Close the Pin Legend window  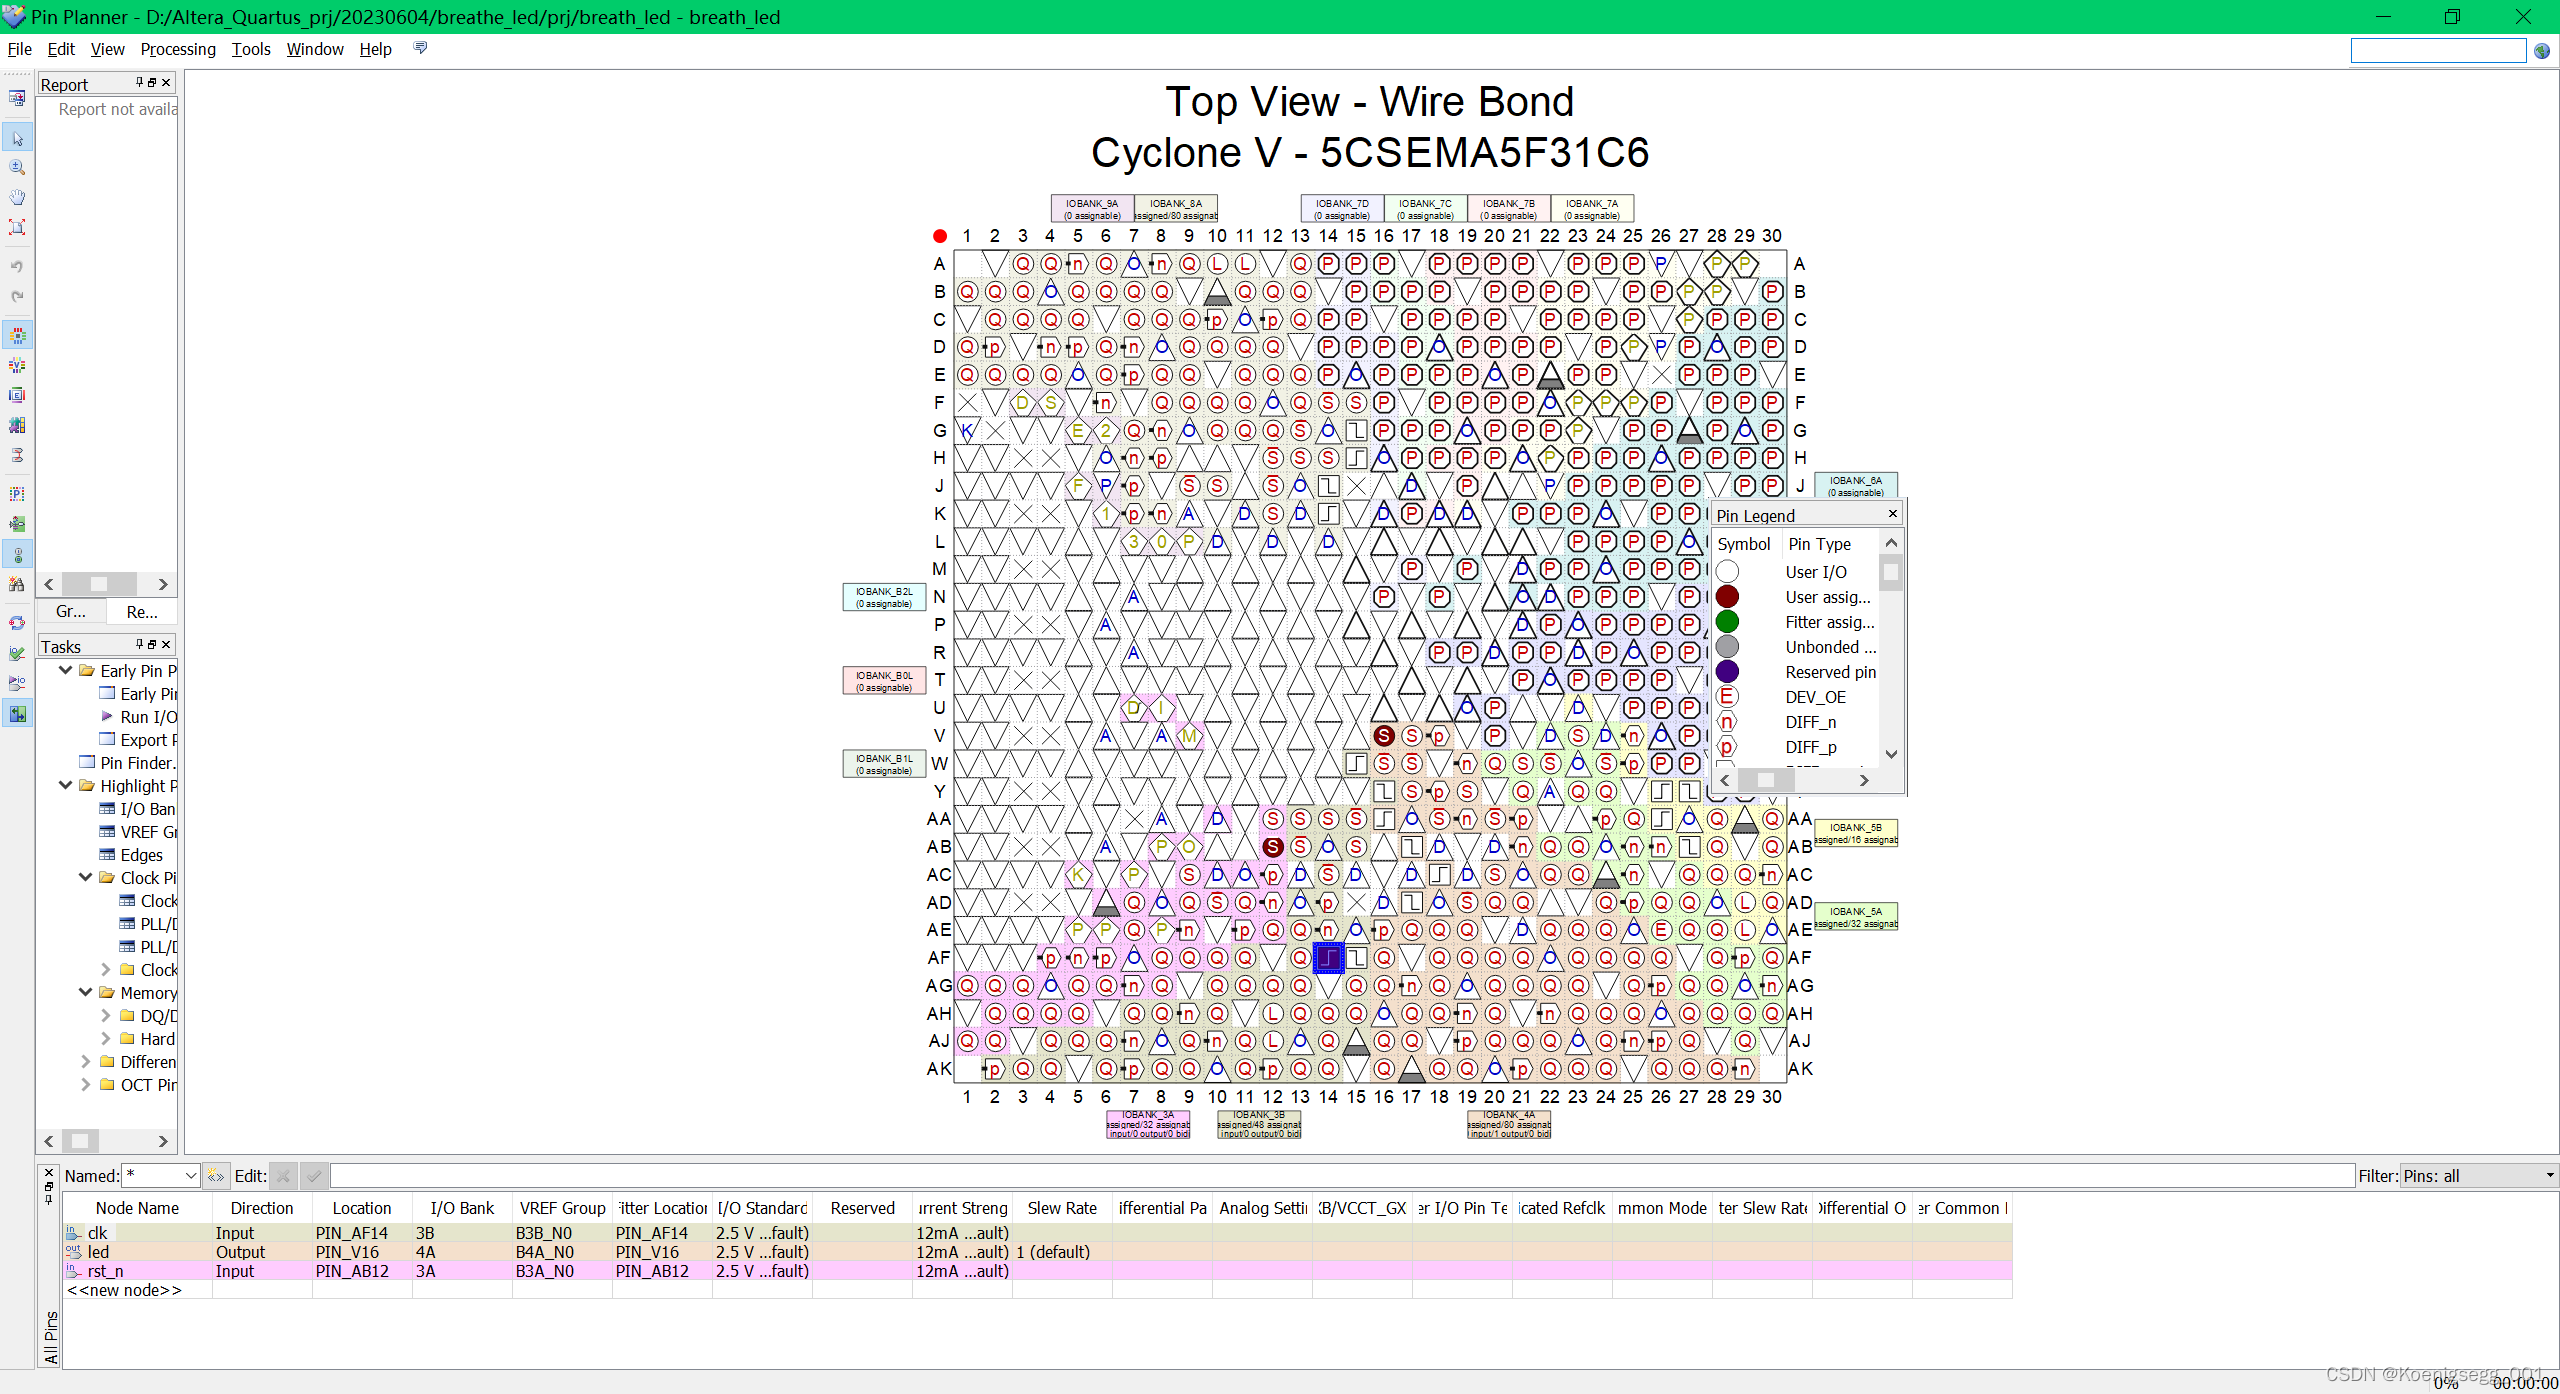(1891, 513)
